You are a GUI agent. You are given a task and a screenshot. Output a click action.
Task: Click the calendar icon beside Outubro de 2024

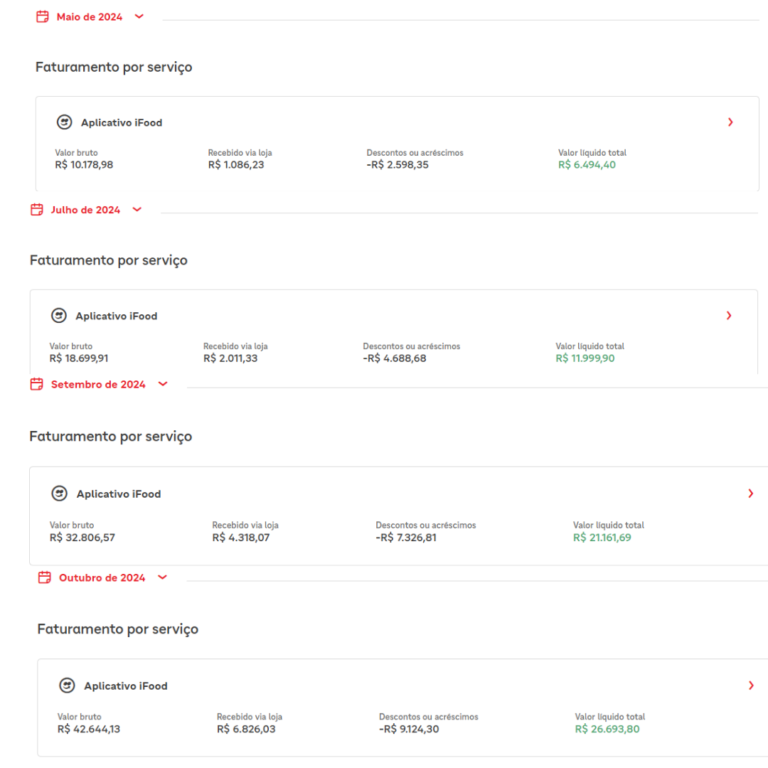(44, 577)
